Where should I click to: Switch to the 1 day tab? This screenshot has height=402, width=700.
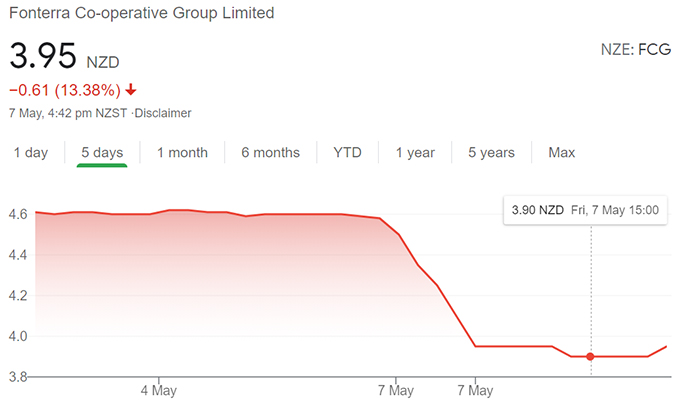(x=30, y=153)
